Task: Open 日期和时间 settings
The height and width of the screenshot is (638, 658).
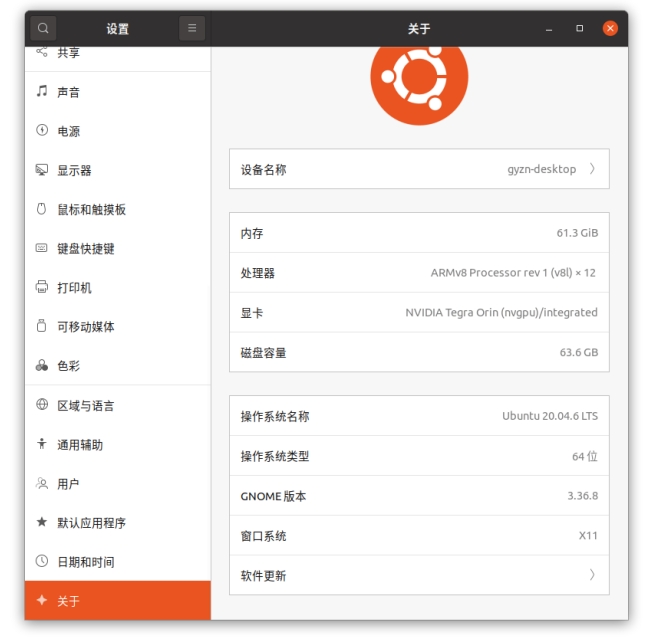Action: [118, 562]
